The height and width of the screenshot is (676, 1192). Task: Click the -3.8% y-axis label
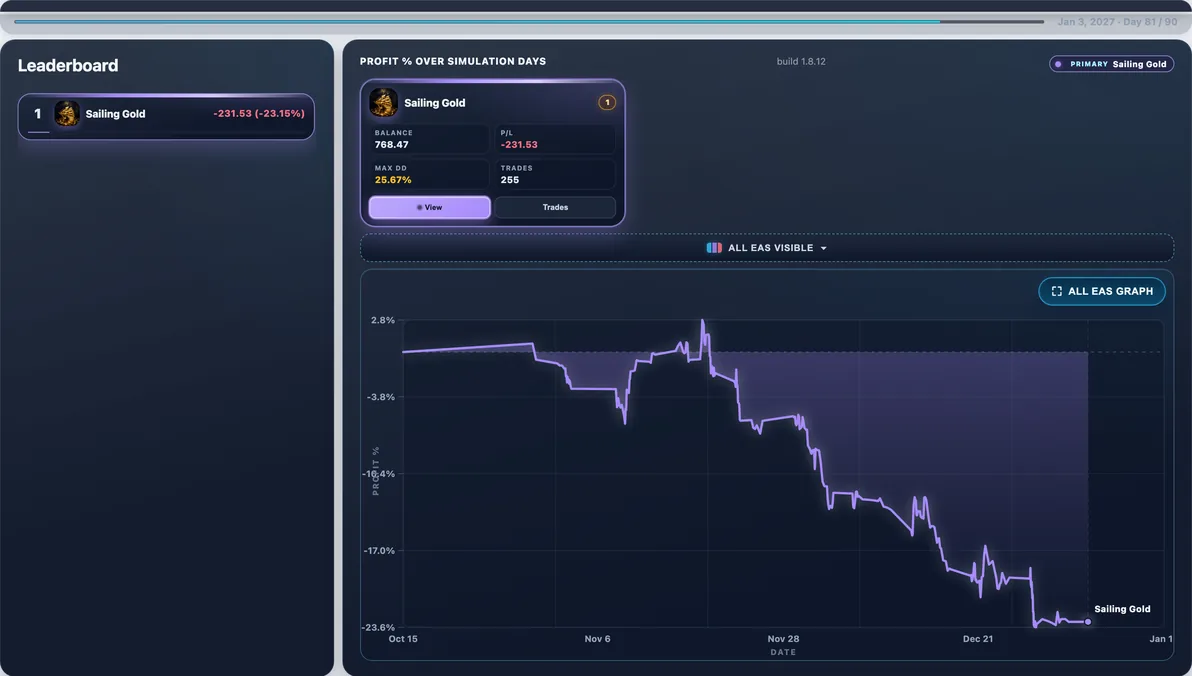(381, 397)
